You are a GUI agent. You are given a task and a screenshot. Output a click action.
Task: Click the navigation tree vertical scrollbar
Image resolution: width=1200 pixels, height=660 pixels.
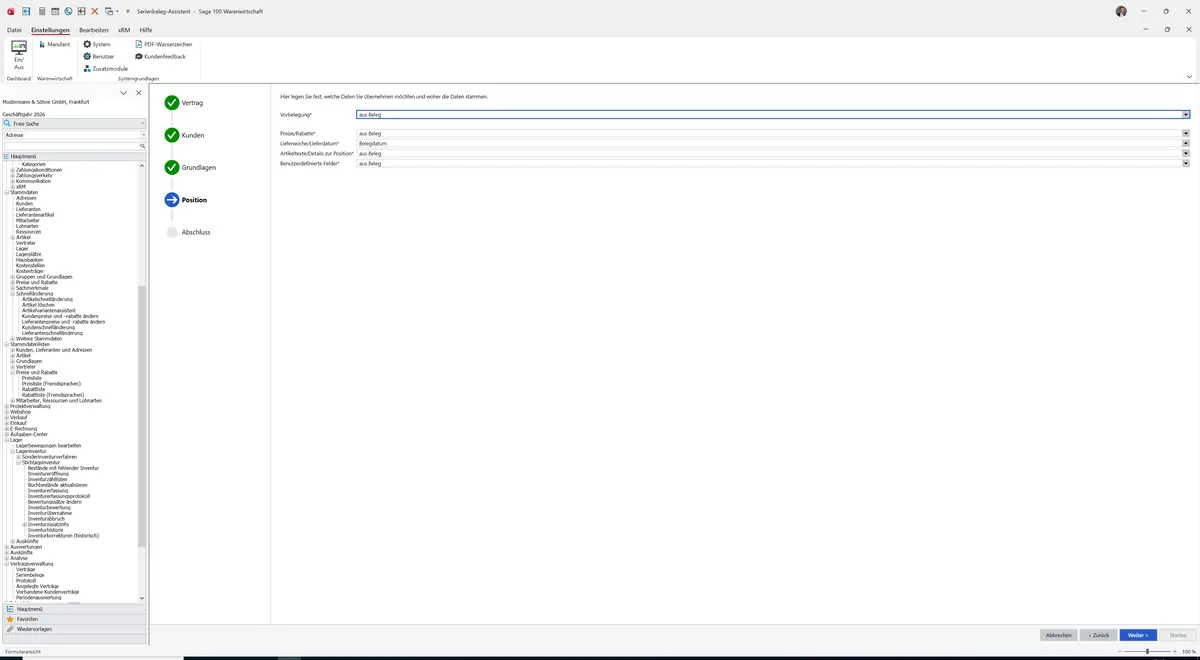142,415
